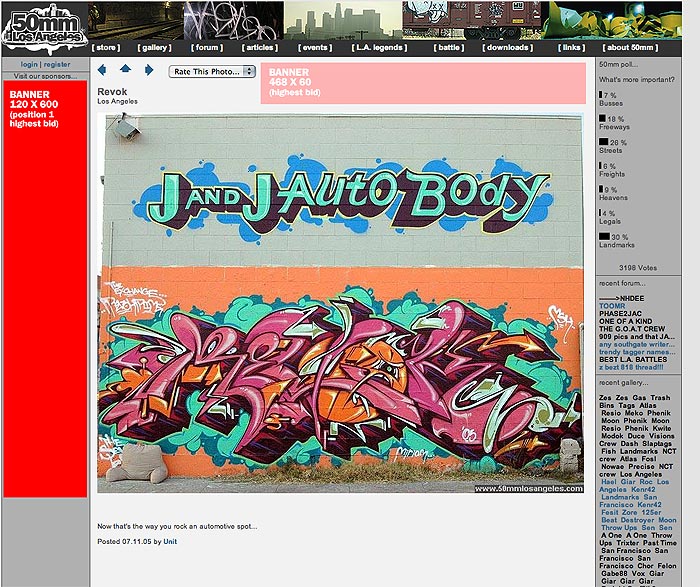Open the Roc gallery link
Viewport: 700px width, 587px height.
646,482
